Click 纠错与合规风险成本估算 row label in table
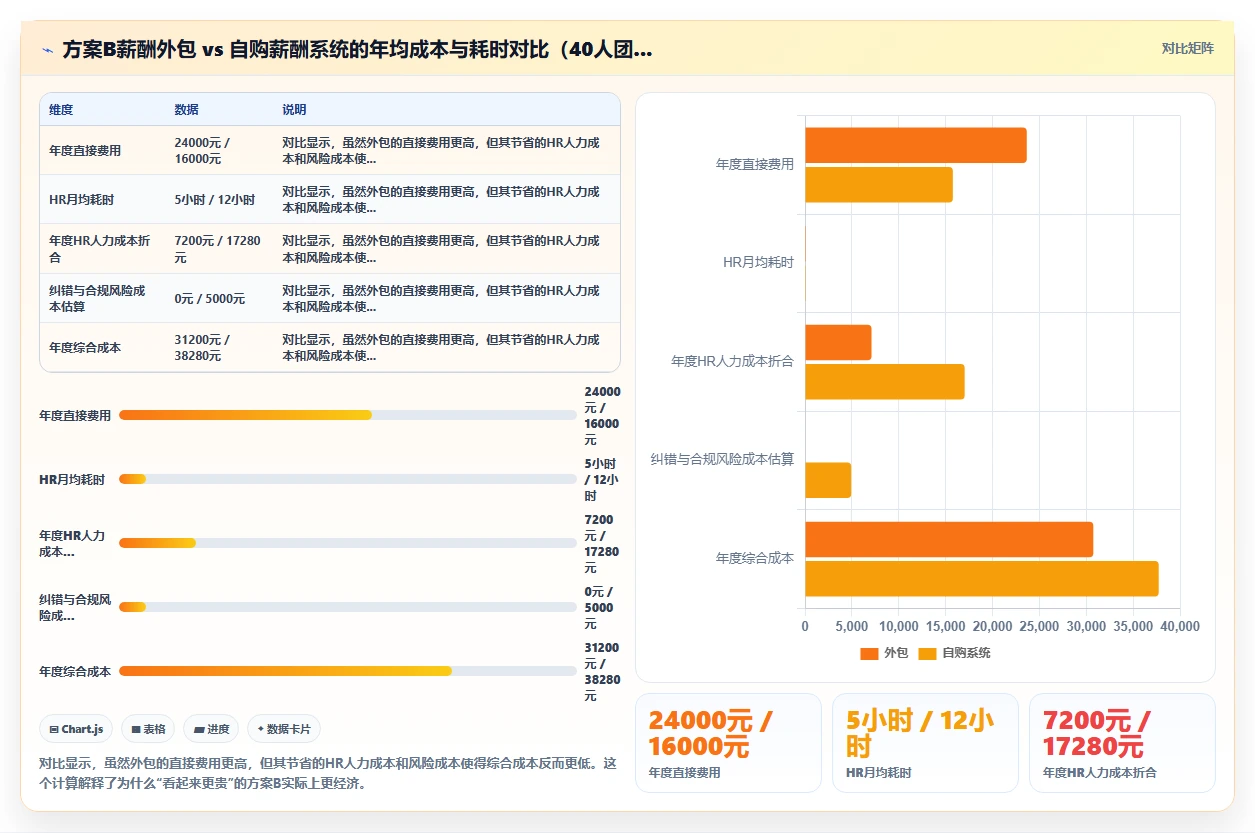The image size is (1255, 833). pos(97,298)
